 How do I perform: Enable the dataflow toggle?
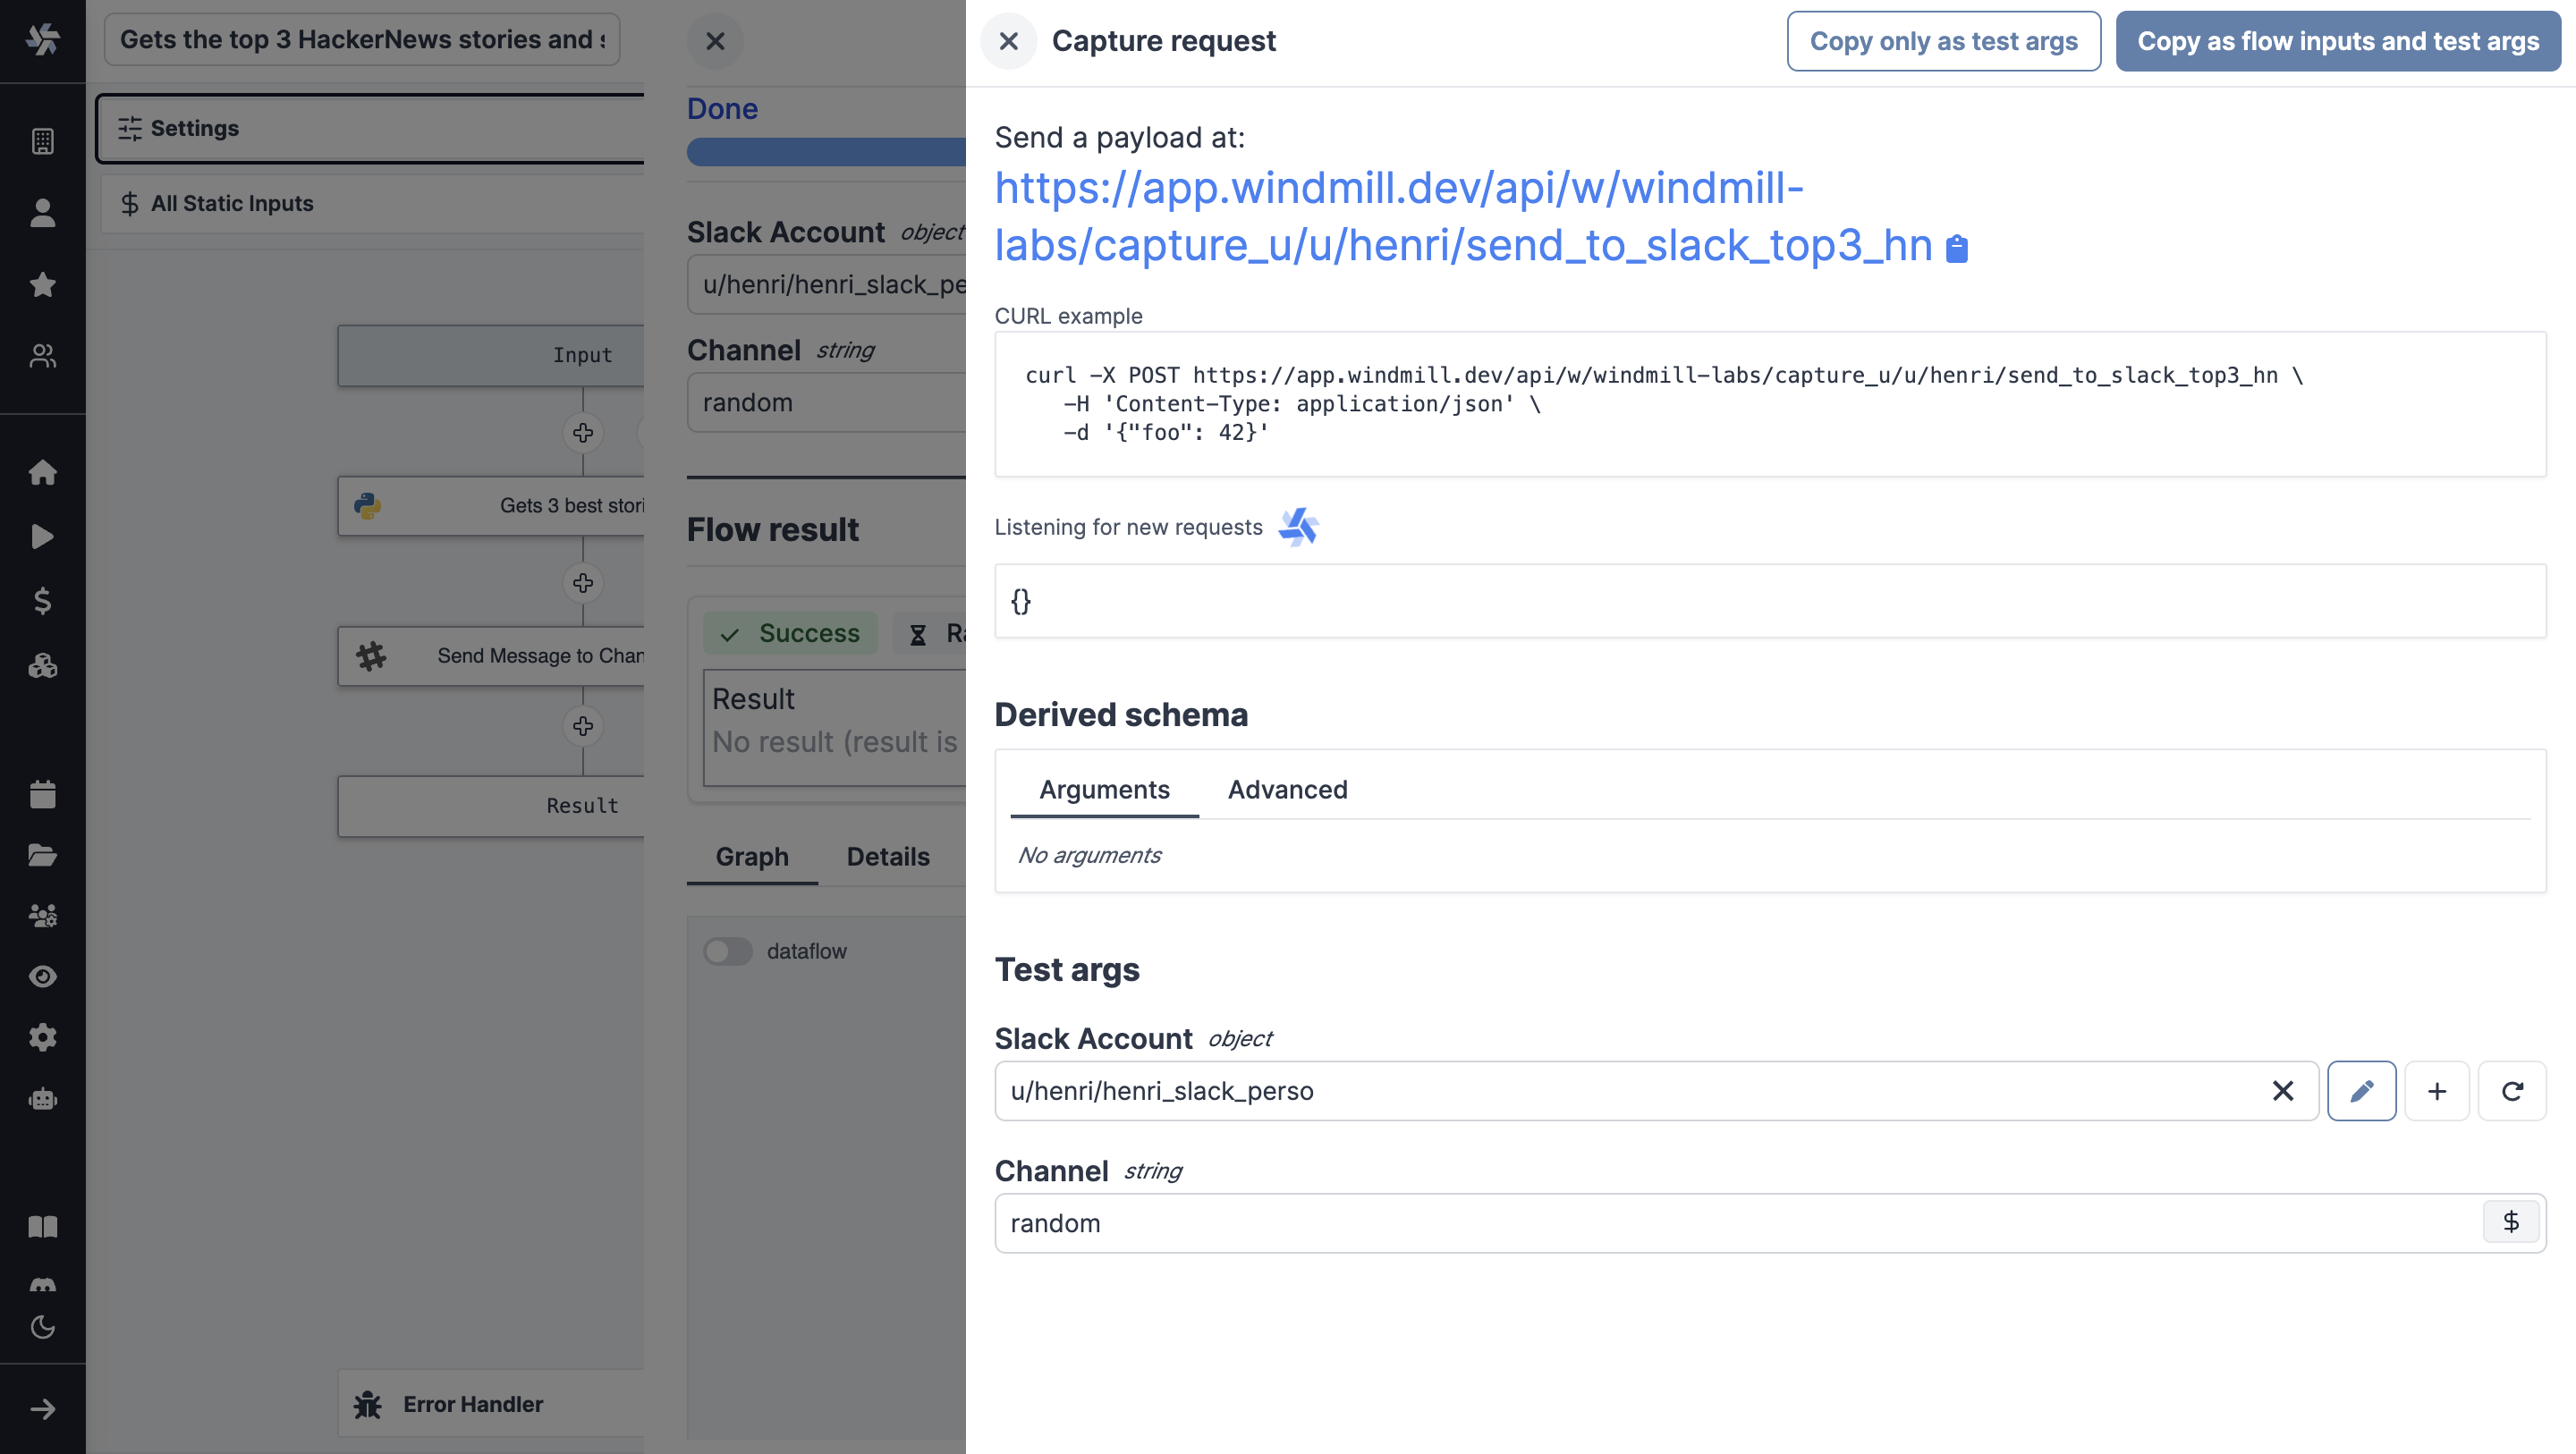point(727,951)
